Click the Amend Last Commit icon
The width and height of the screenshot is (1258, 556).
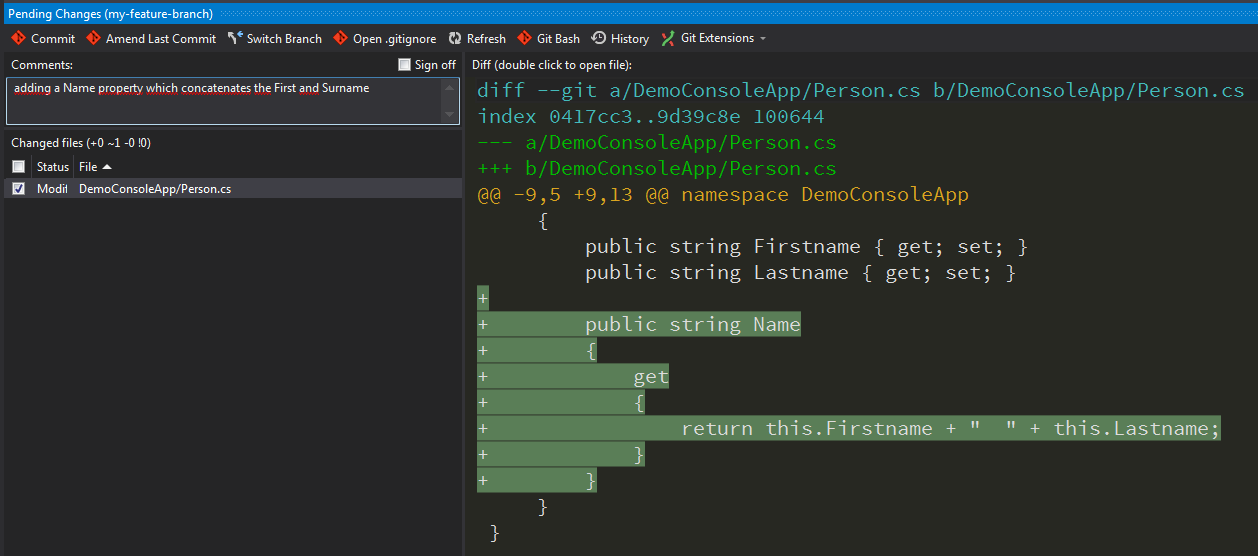[94, 38]
